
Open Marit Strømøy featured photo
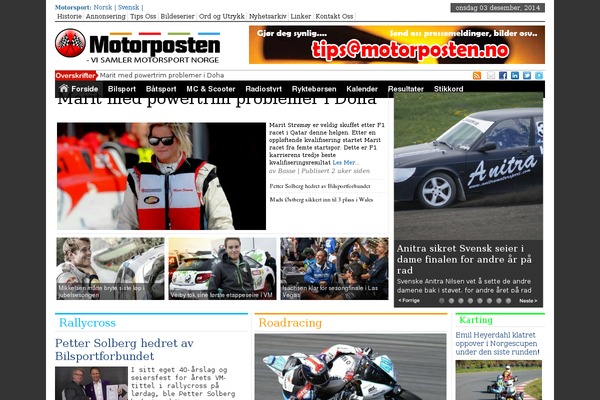tap(161, 176)
